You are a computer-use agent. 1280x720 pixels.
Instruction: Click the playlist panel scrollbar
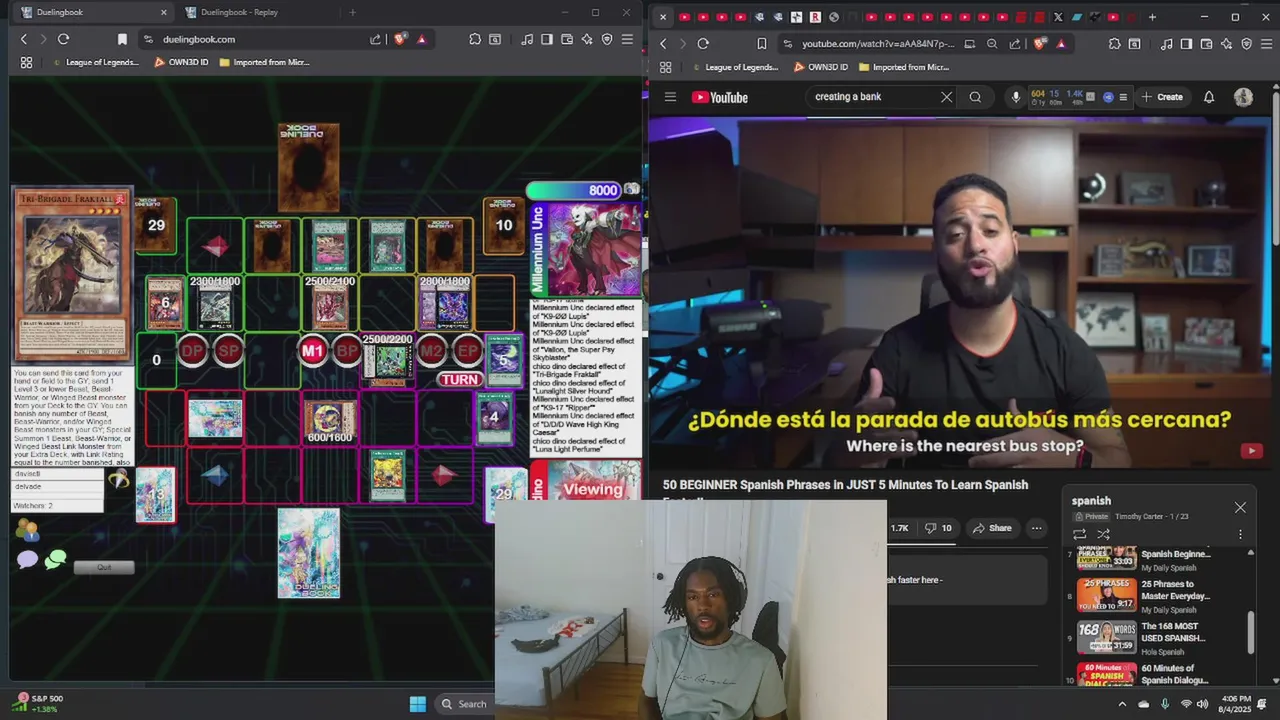click(1250, 630)
